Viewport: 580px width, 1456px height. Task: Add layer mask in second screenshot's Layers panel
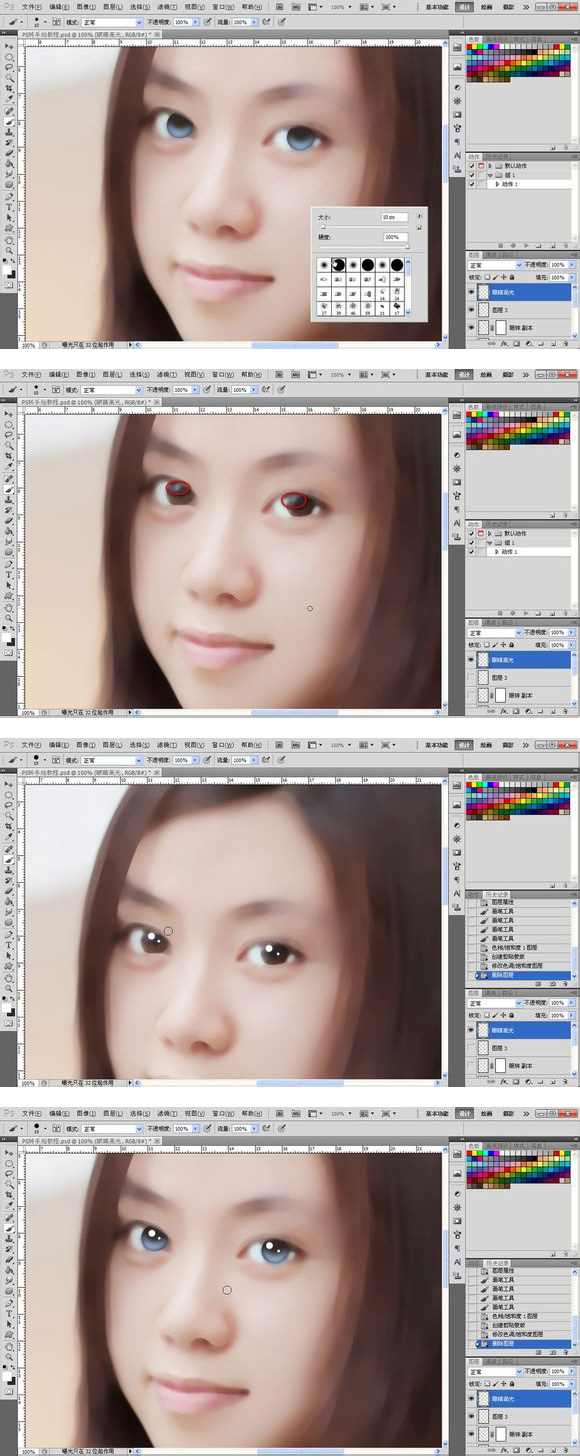coord(516,711)
